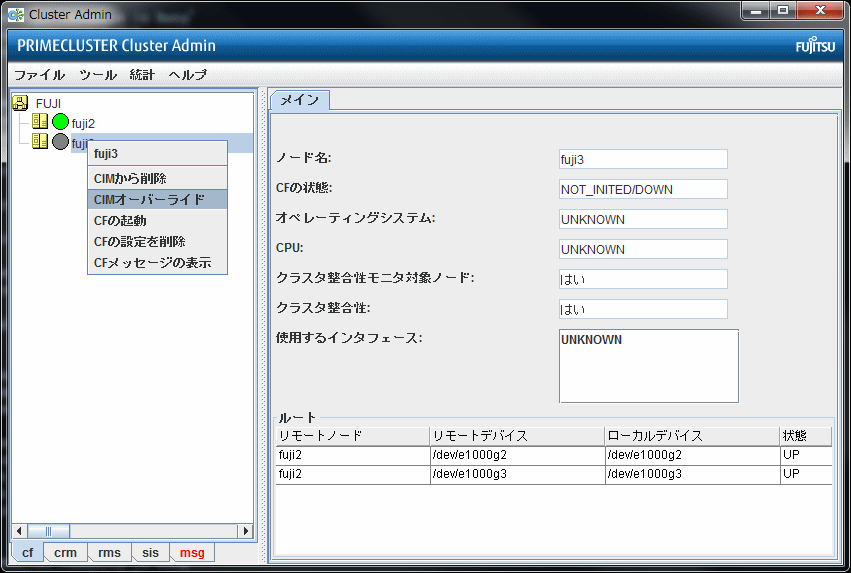Click the 使用するインタフェース UNKNOWN list box
Viewport: 851px width, 573px height.
click(649, 366)
